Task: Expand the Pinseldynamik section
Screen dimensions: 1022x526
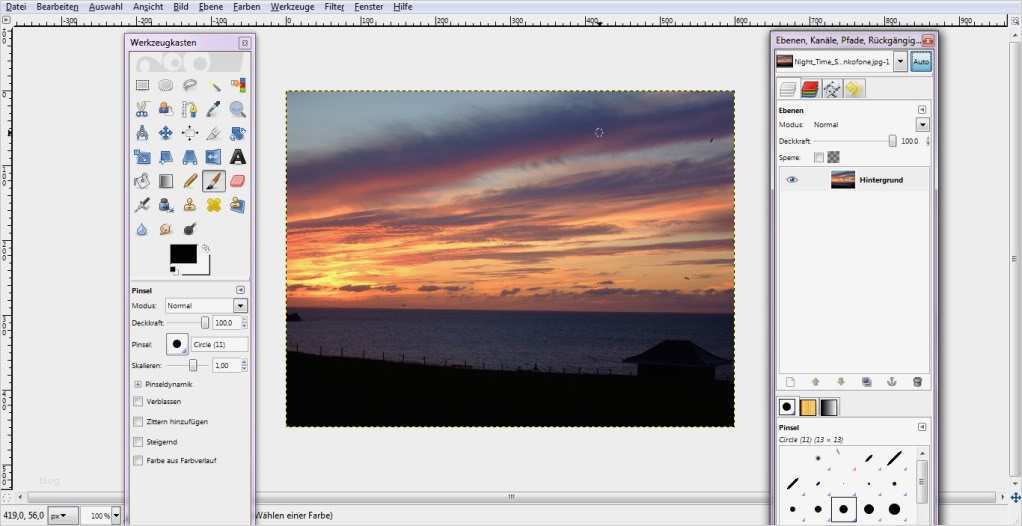Action: [138, 385]
